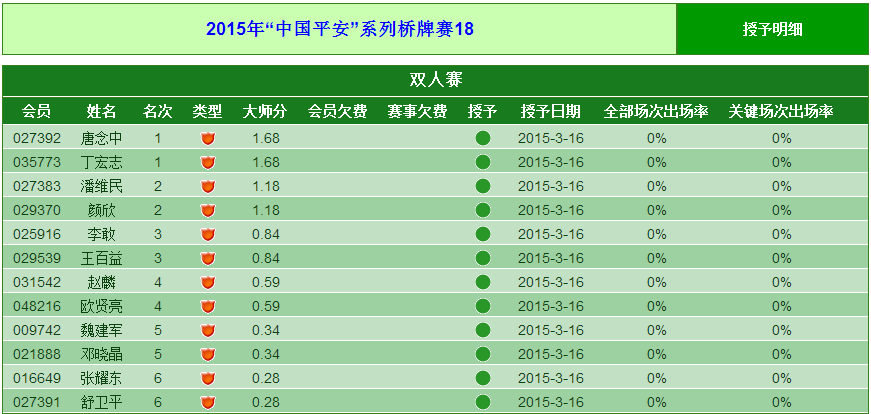The height and width of the screenshot is (414, 871).
Task: Click the type icon in 舒卫平's row
Action: point(208,402)
